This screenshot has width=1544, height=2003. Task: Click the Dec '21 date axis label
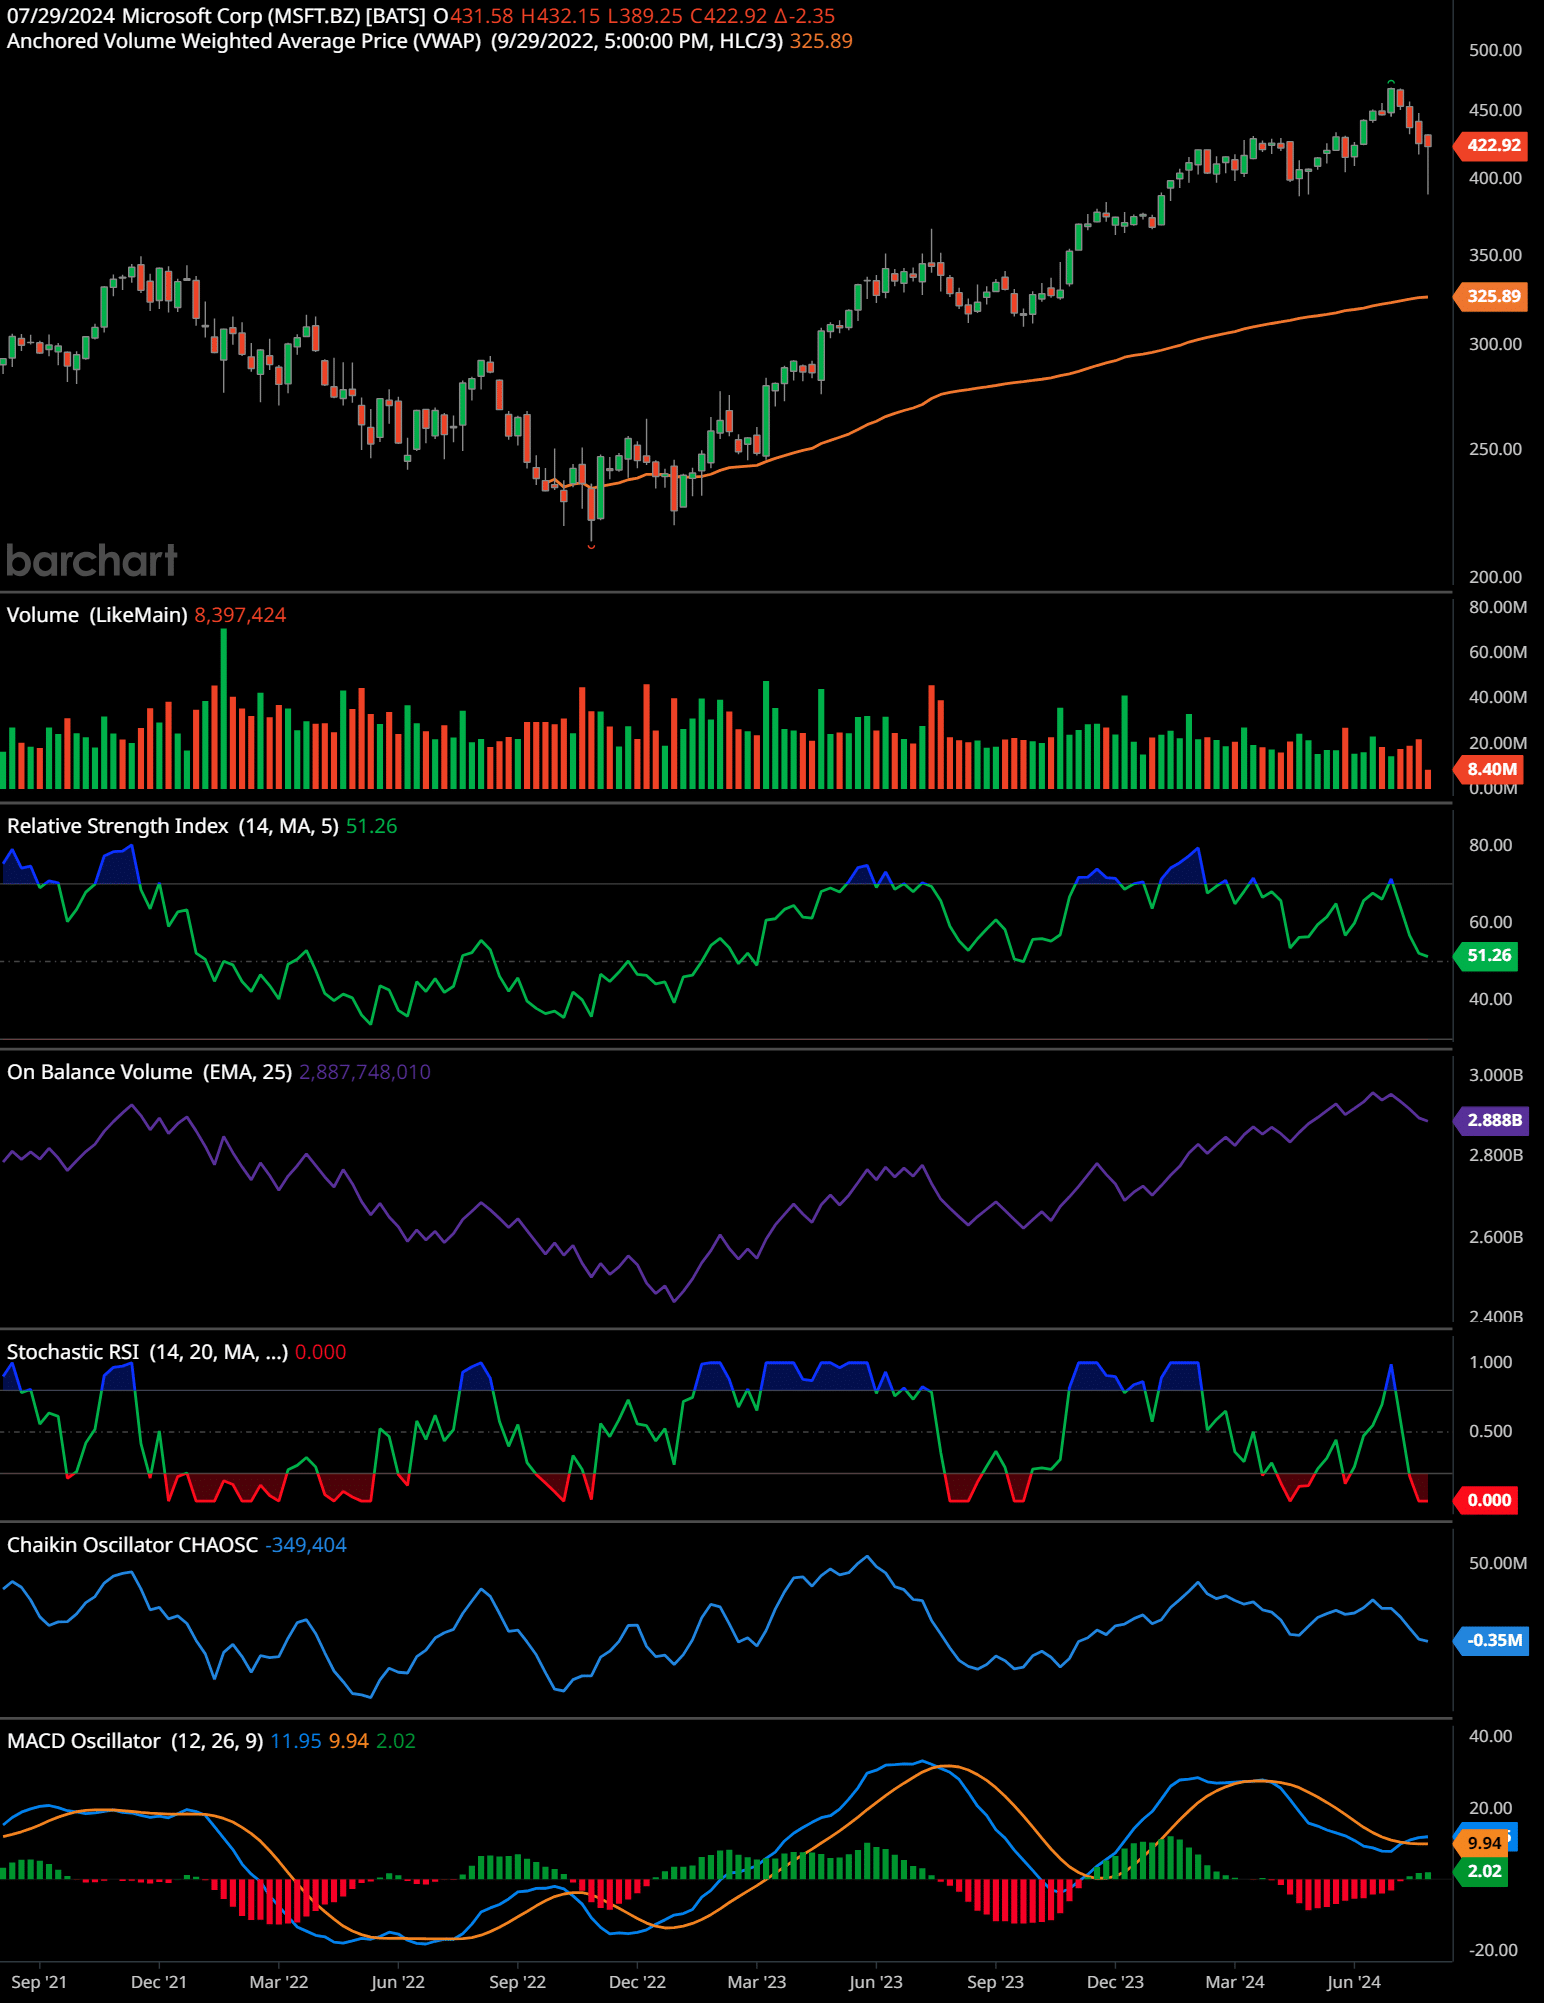point(159,1982)
